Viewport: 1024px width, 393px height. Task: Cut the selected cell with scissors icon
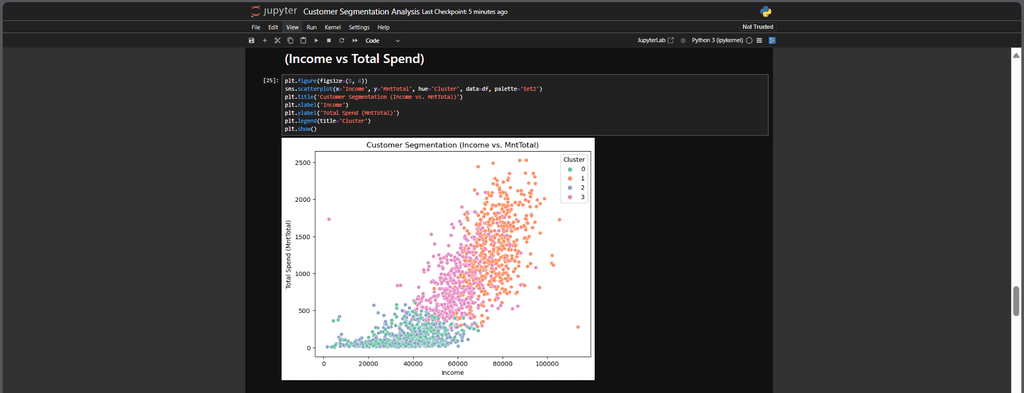pos(277,40)
